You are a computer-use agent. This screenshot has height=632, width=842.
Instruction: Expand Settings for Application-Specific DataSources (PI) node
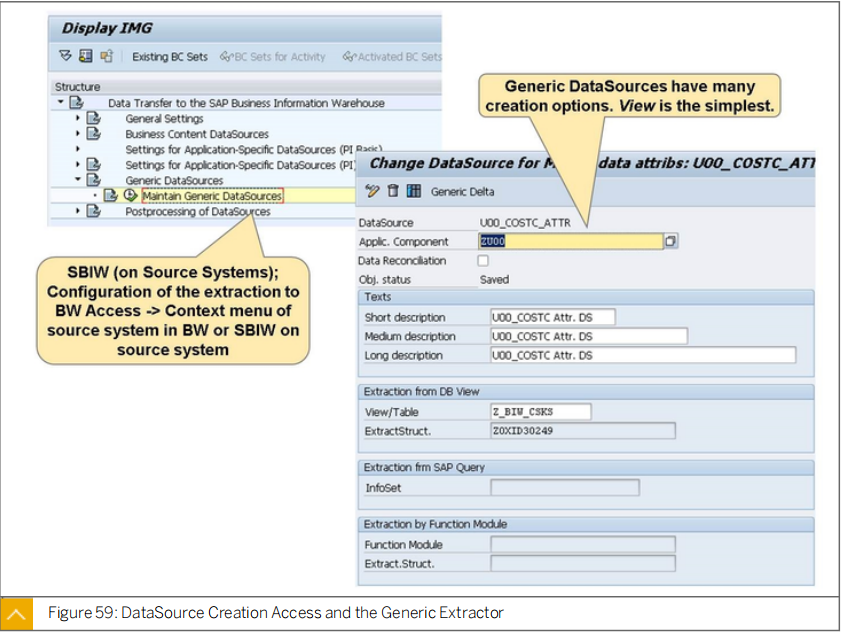[78, 164]
